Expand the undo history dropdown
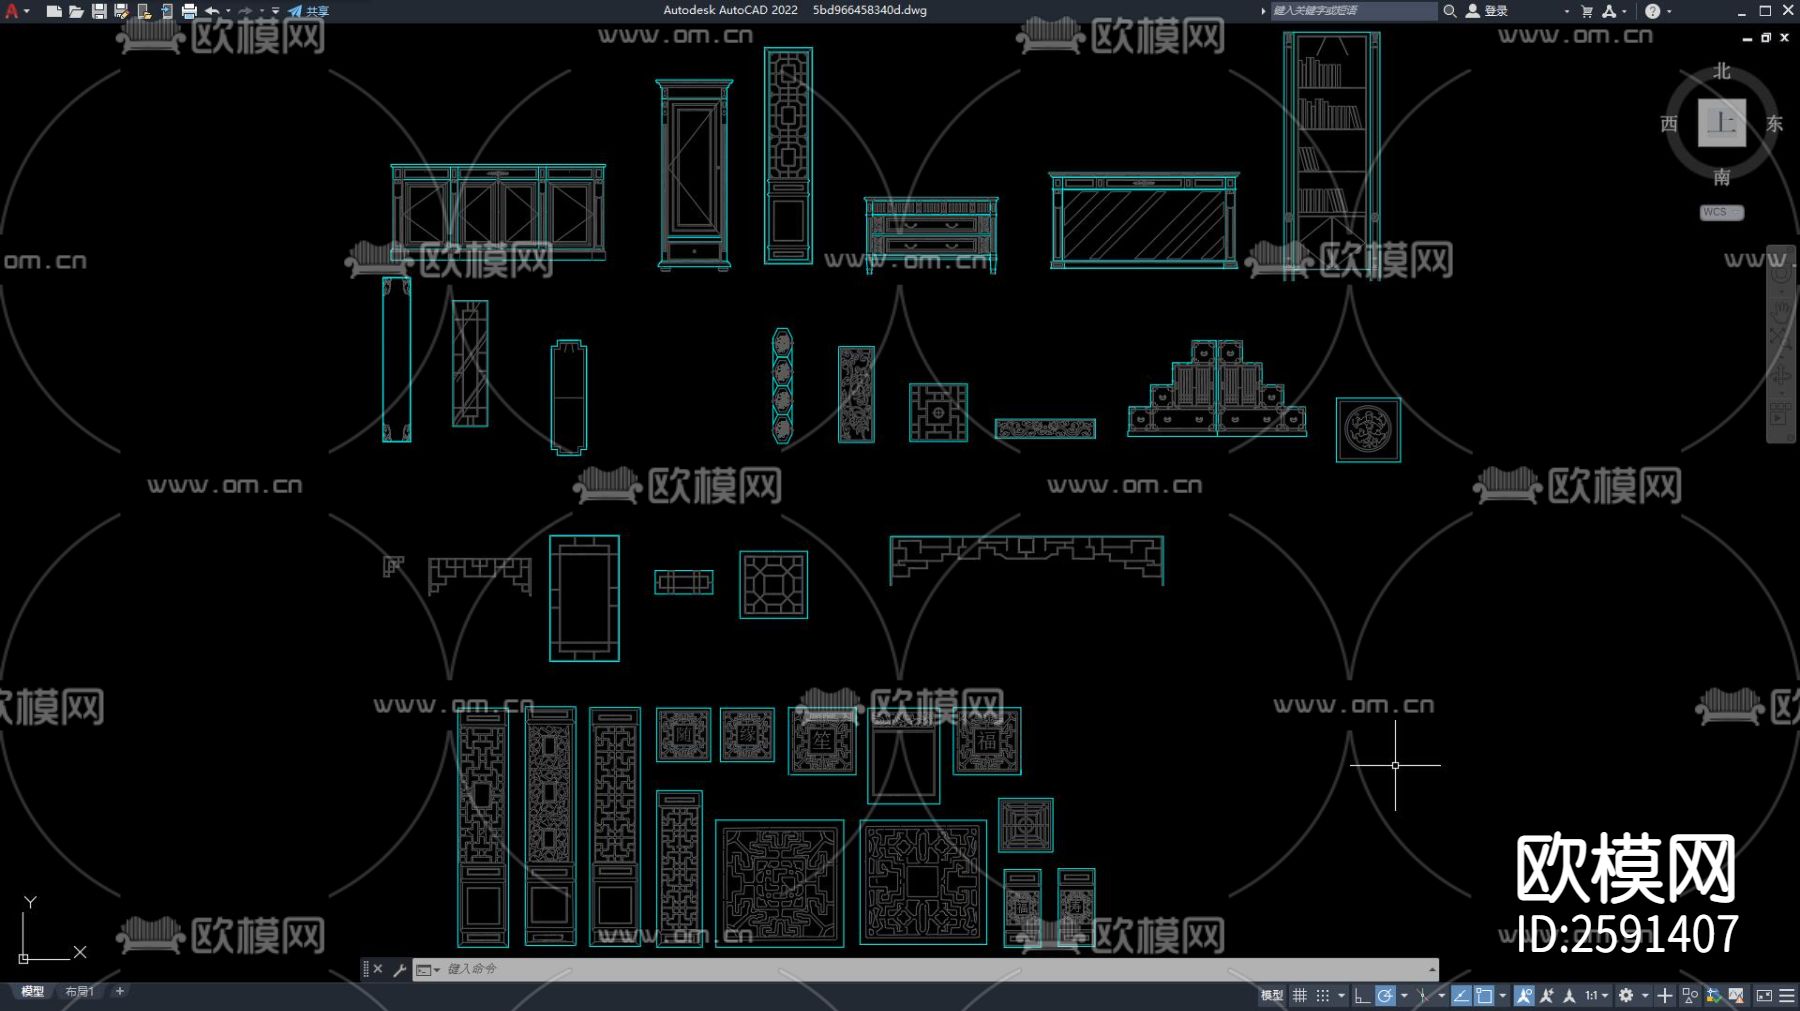Screen dimensions: 1800x1011 (x=228, y=11)
